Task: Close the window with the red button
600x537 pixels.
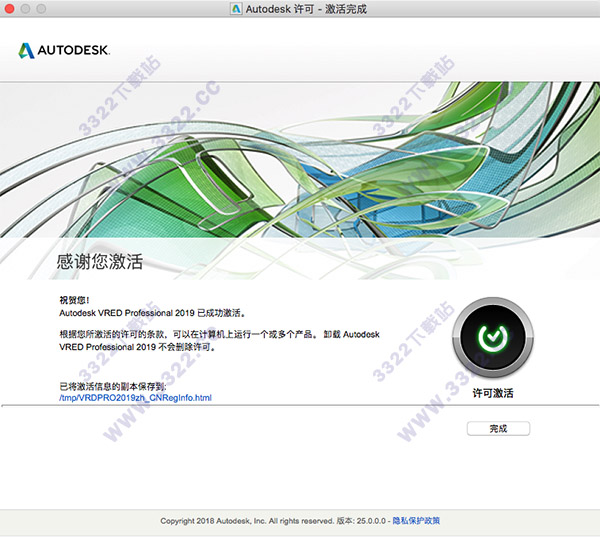Action: 12,8
